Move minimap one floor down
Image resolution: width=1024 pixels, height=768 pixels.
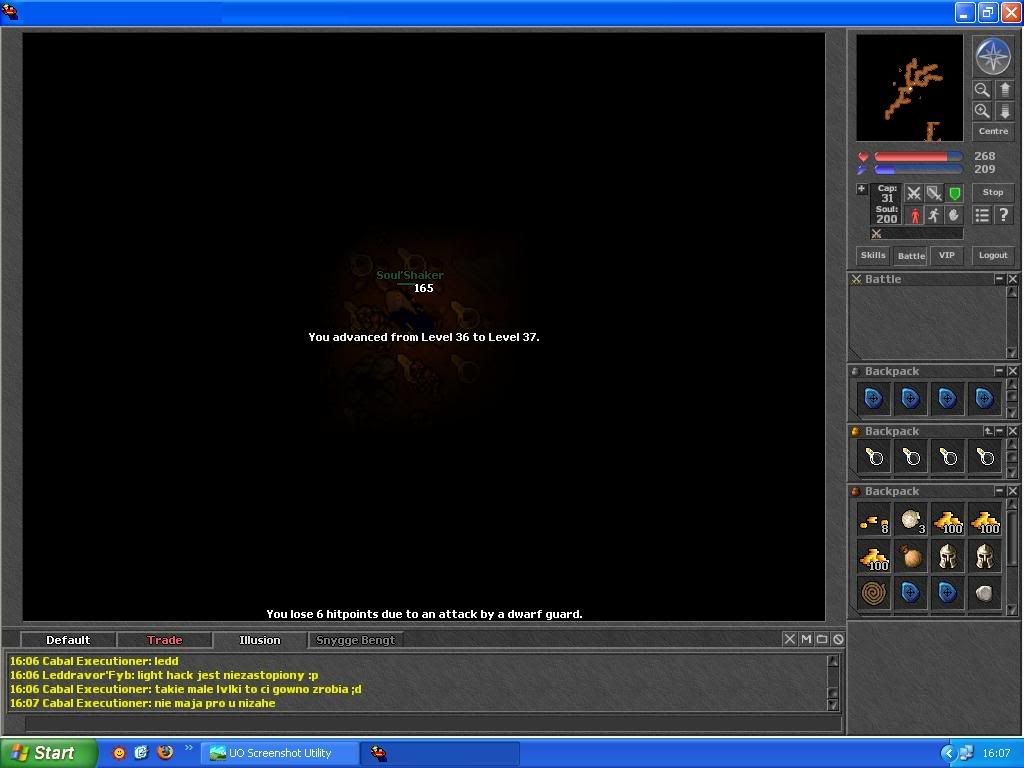click(x=1005, y=111)
